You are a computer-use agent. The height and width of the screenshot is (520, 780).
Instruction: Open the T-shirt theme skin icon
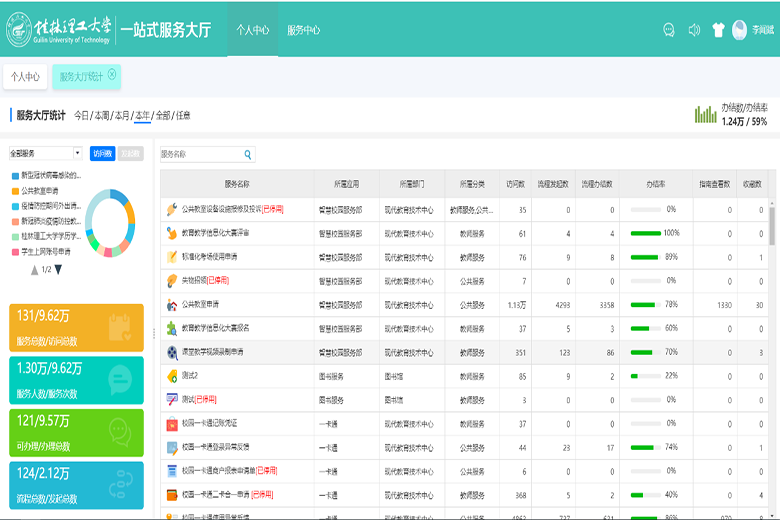pyautogui.click(x=718, y=30)
